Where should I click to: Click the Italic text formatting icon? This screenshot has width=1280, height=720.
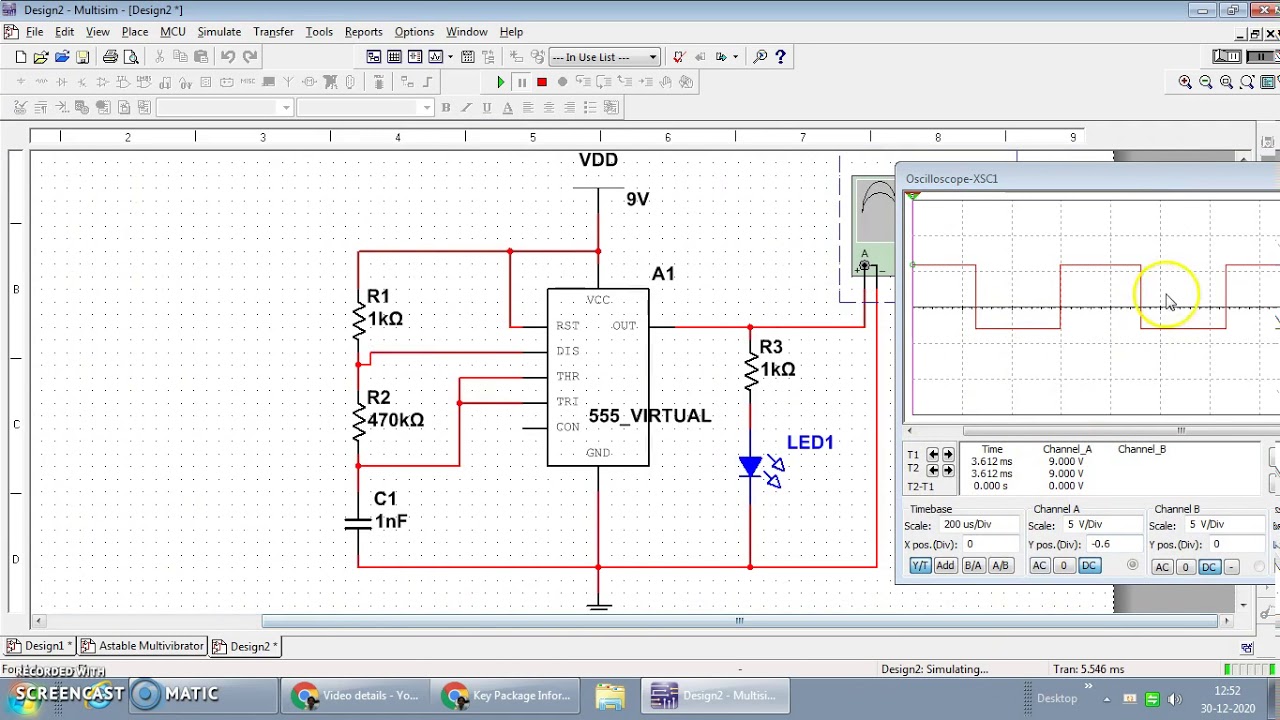[466, 107]
